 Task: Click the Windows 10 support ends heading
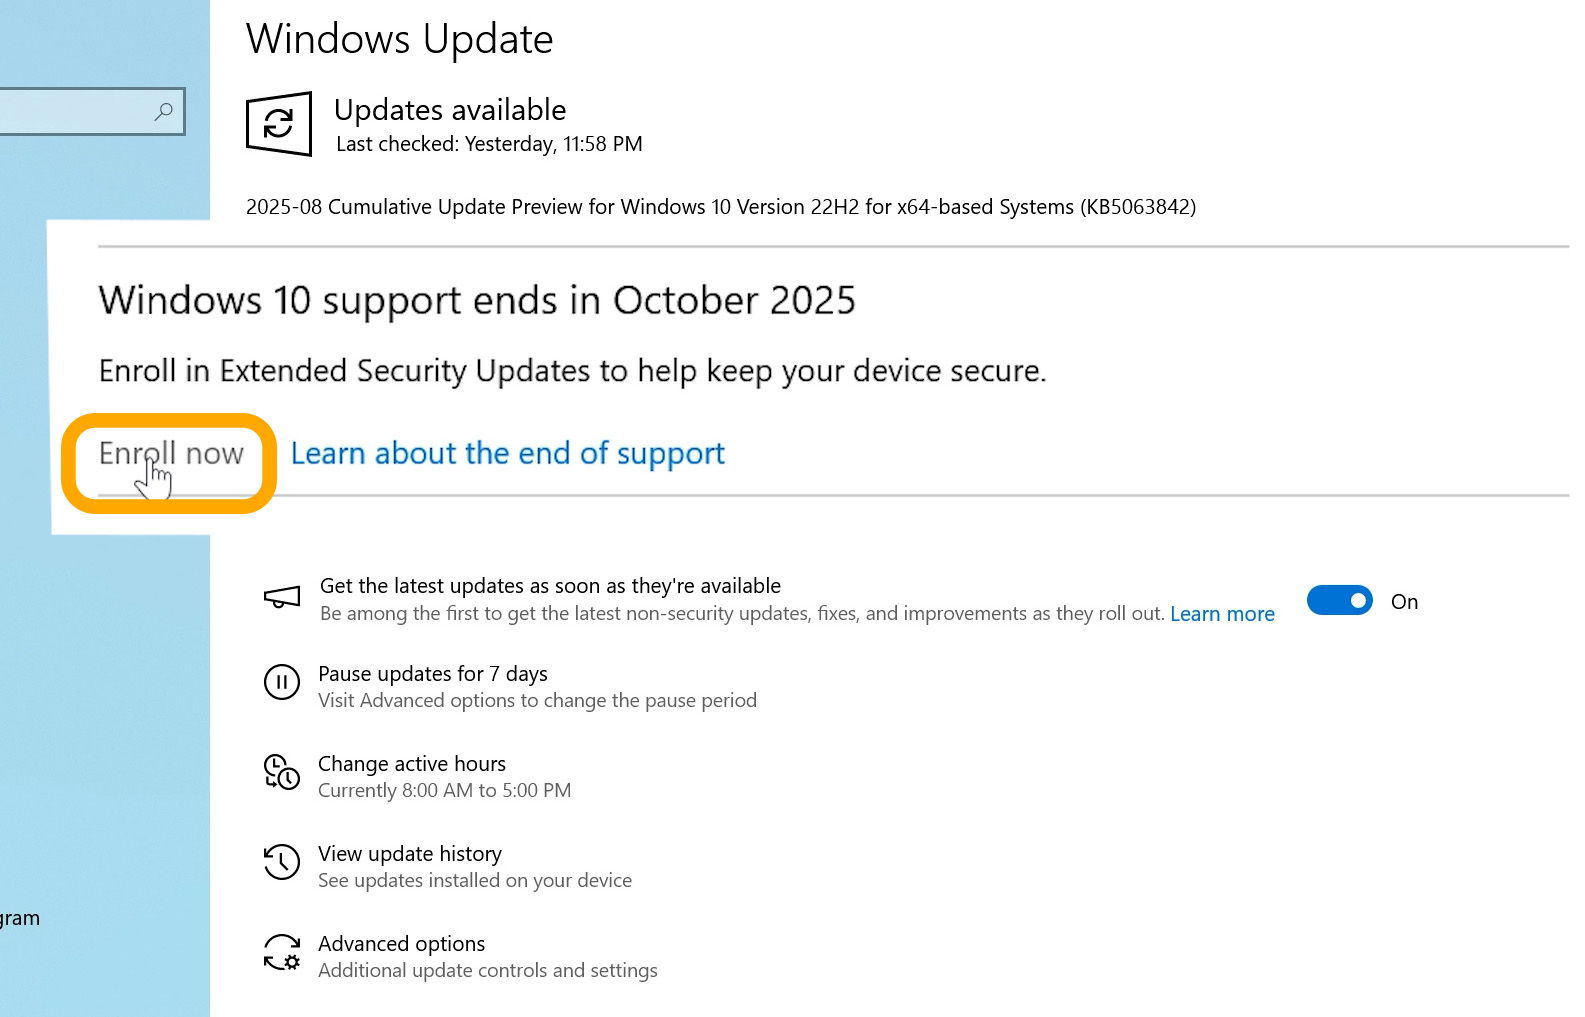pos(477,301)
